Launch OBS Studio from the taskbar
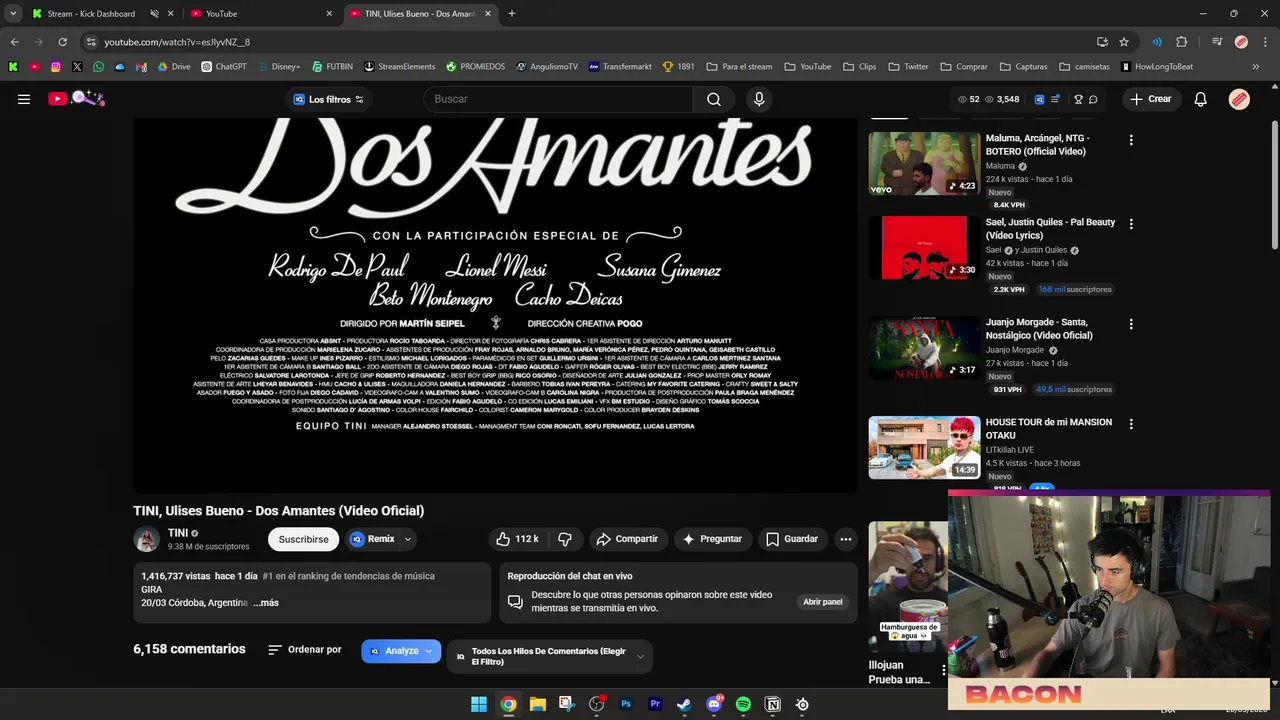The image size is (1280, 720). pyautogui.click(x=597, y=704)
